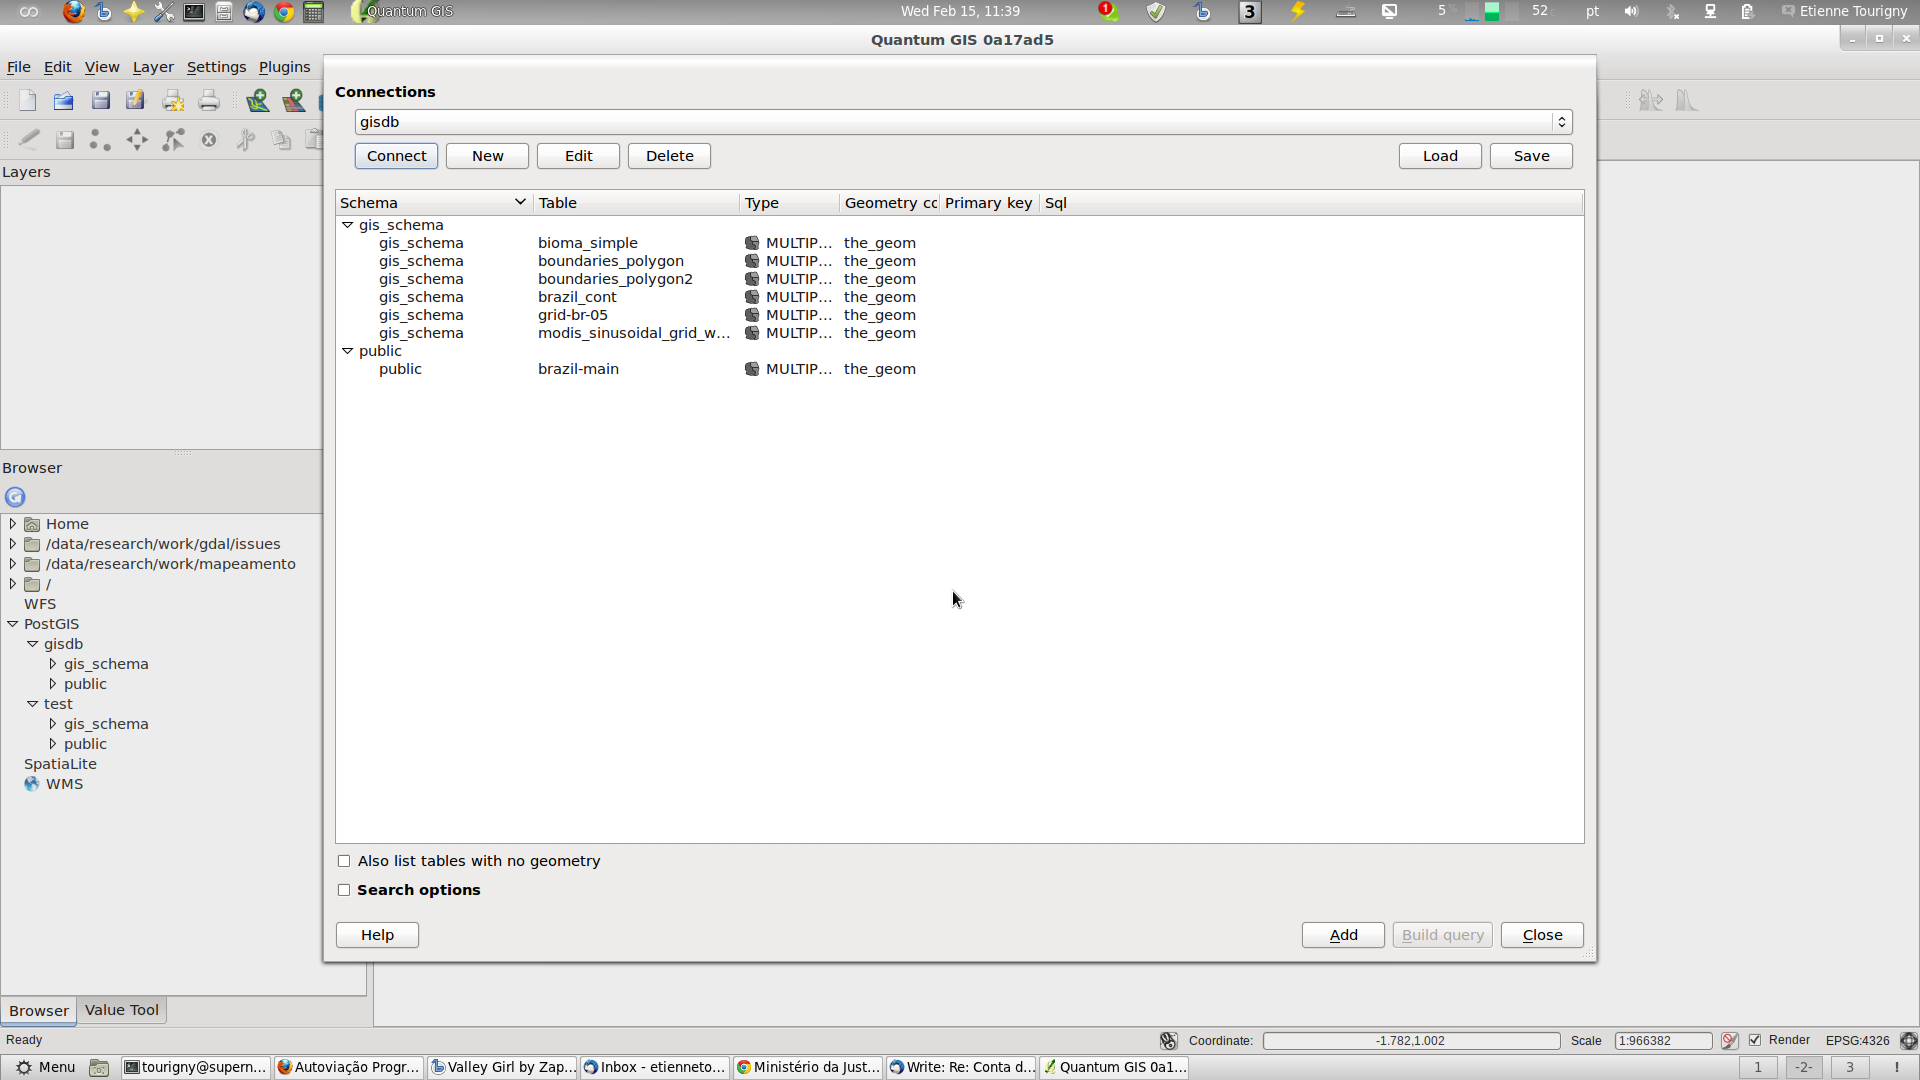Select the Move Feature tool
Viewport: 1920px width, 1080px height.
pyautogui.click(x=137, y=140)
